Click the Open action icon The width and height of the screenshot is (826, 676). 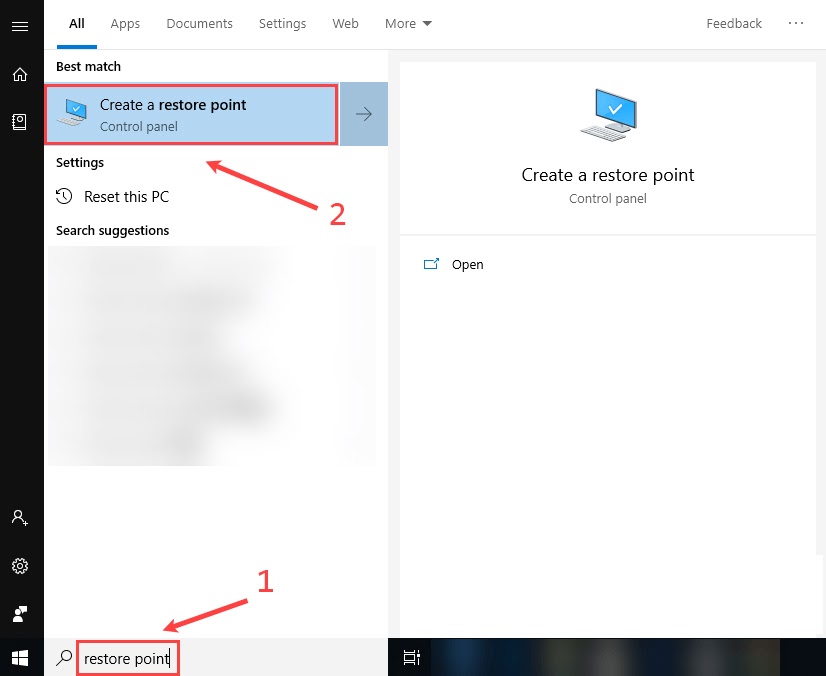click(x=431, y=264)
